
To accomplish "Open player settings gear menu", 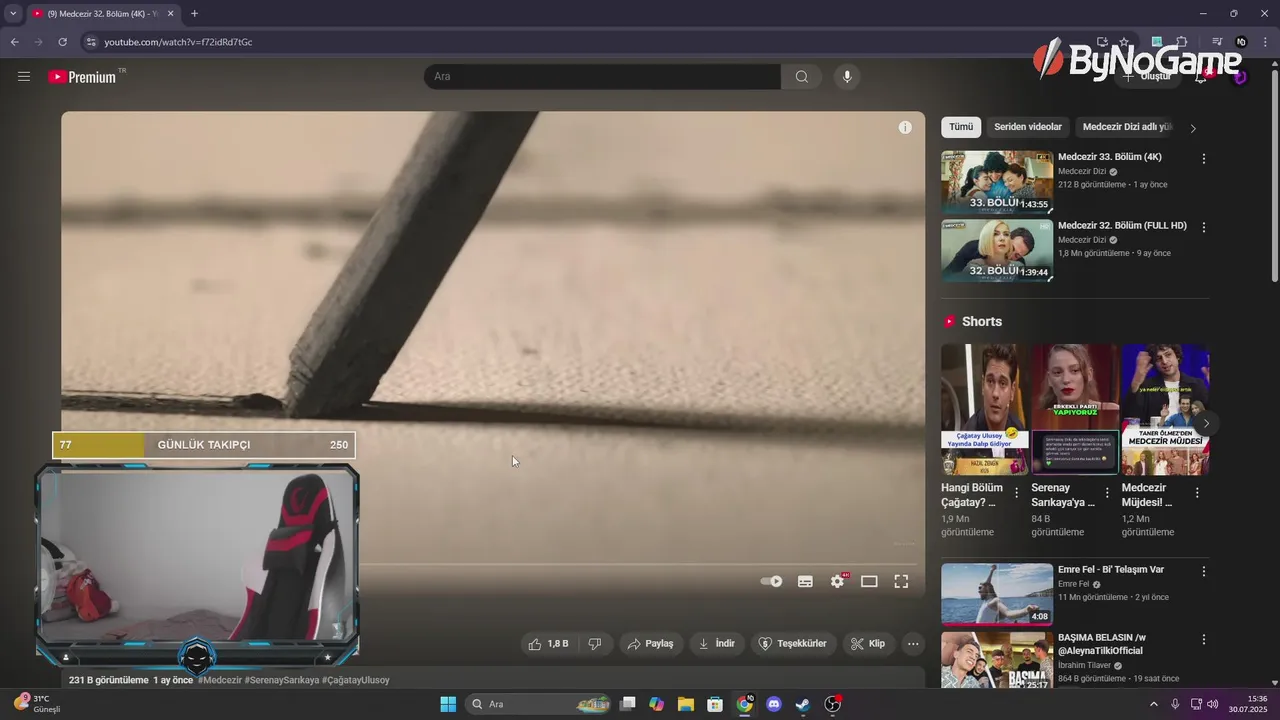I will click(838, 581).
